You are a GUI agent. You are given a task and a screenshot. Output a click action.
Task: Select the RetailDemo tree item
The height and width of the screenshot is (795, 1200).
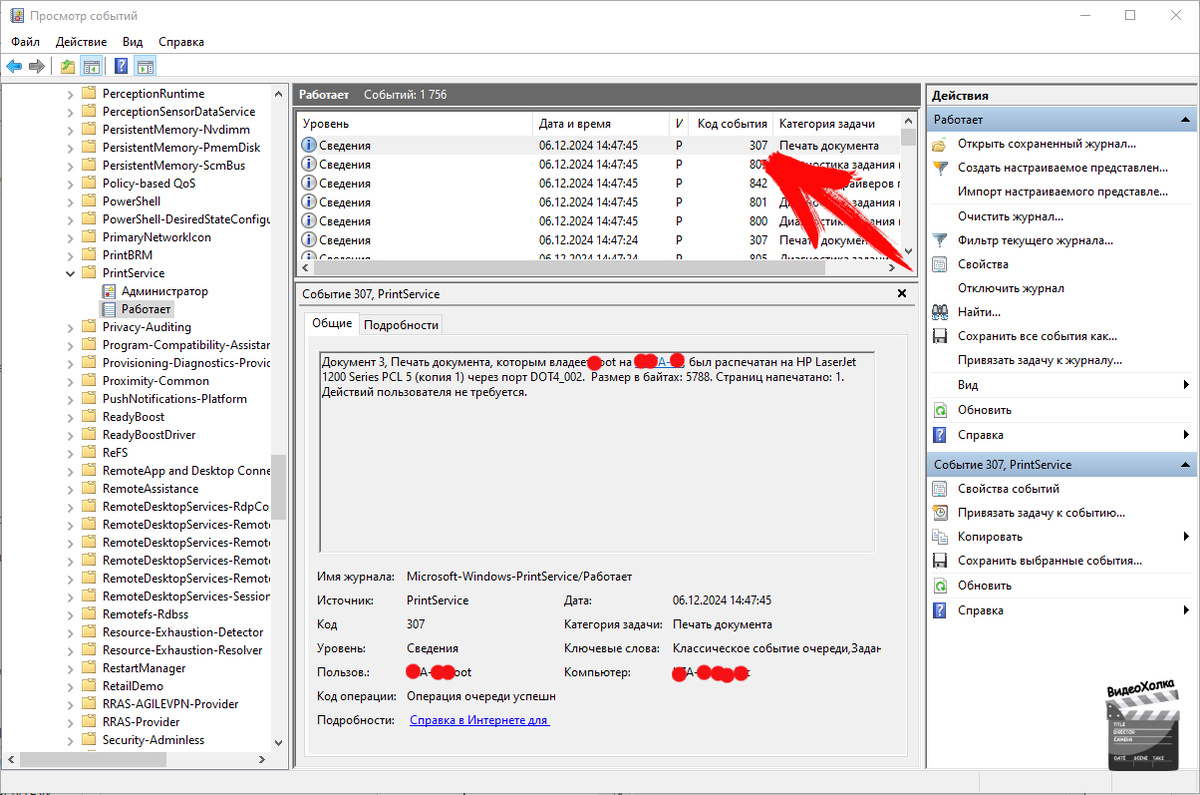tap(133, 686)
